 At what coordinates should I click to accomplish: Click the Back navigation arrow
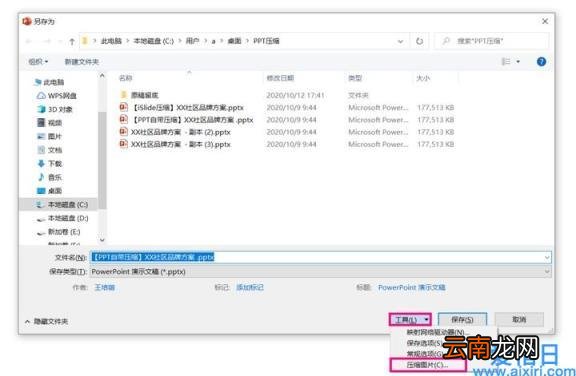tap(29, 41)
